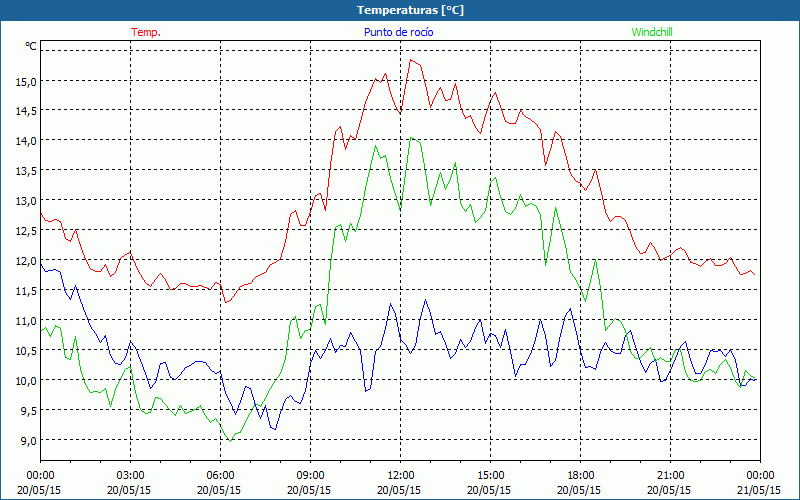Screen dimensions: 800x500
Task: Click the 12,0 y-axis value
Action: [26, 261]
